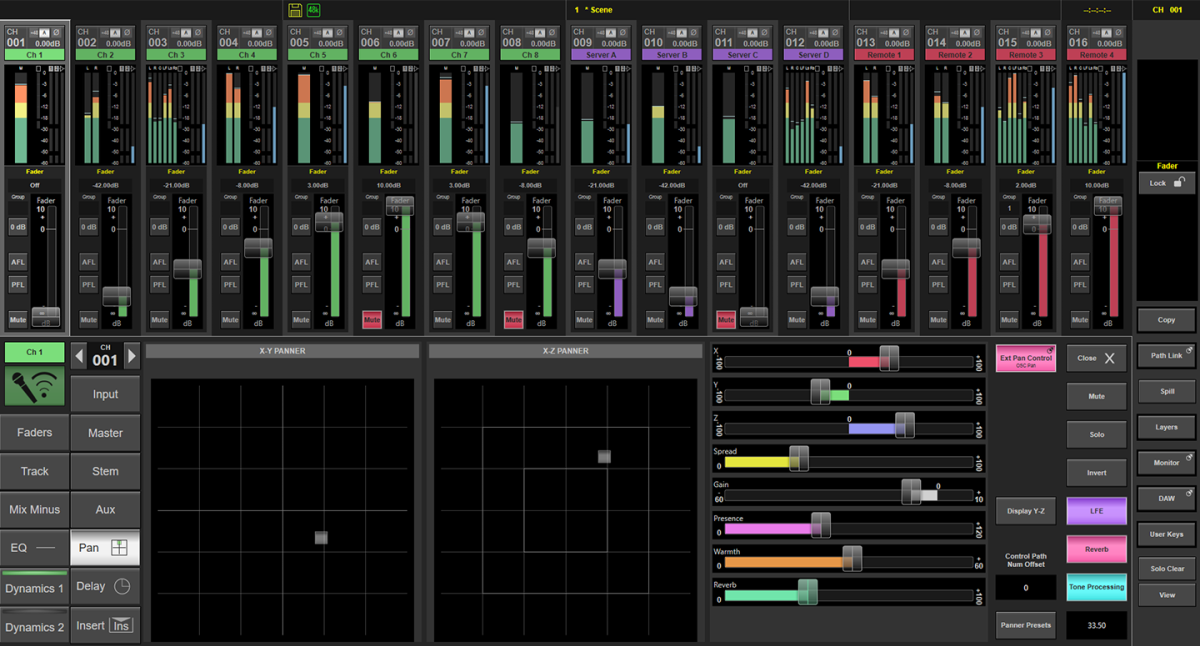Viewport: 1200px width, 646px height.
Task: Open the View options
Action: pyautogui.click(x=1166, y=595)
